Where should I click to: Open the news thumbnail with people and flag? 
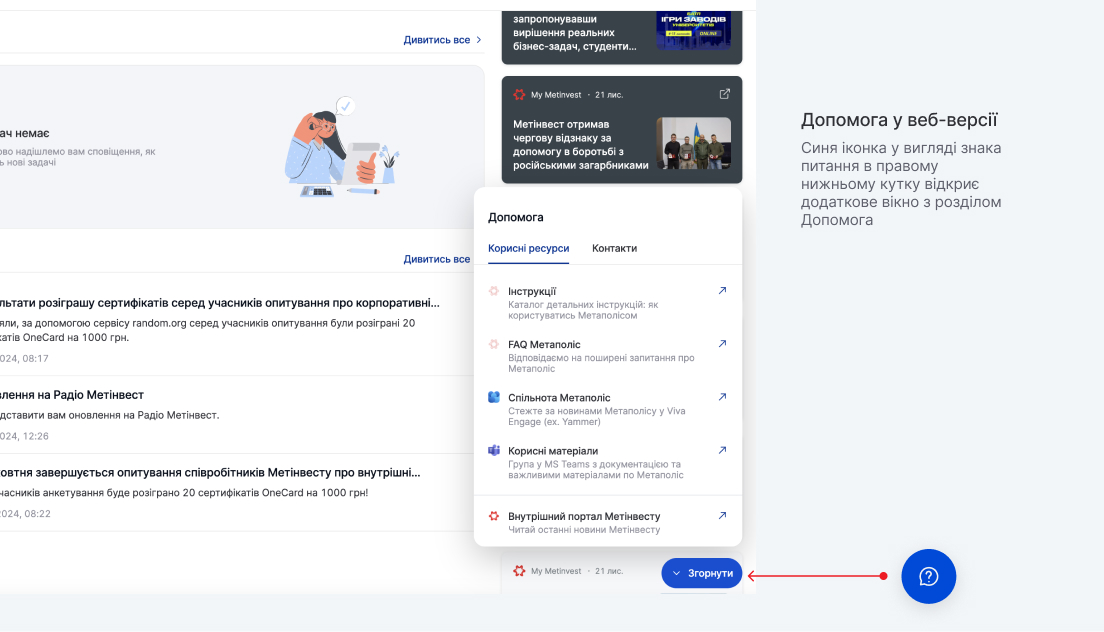[x=694, y=144]
